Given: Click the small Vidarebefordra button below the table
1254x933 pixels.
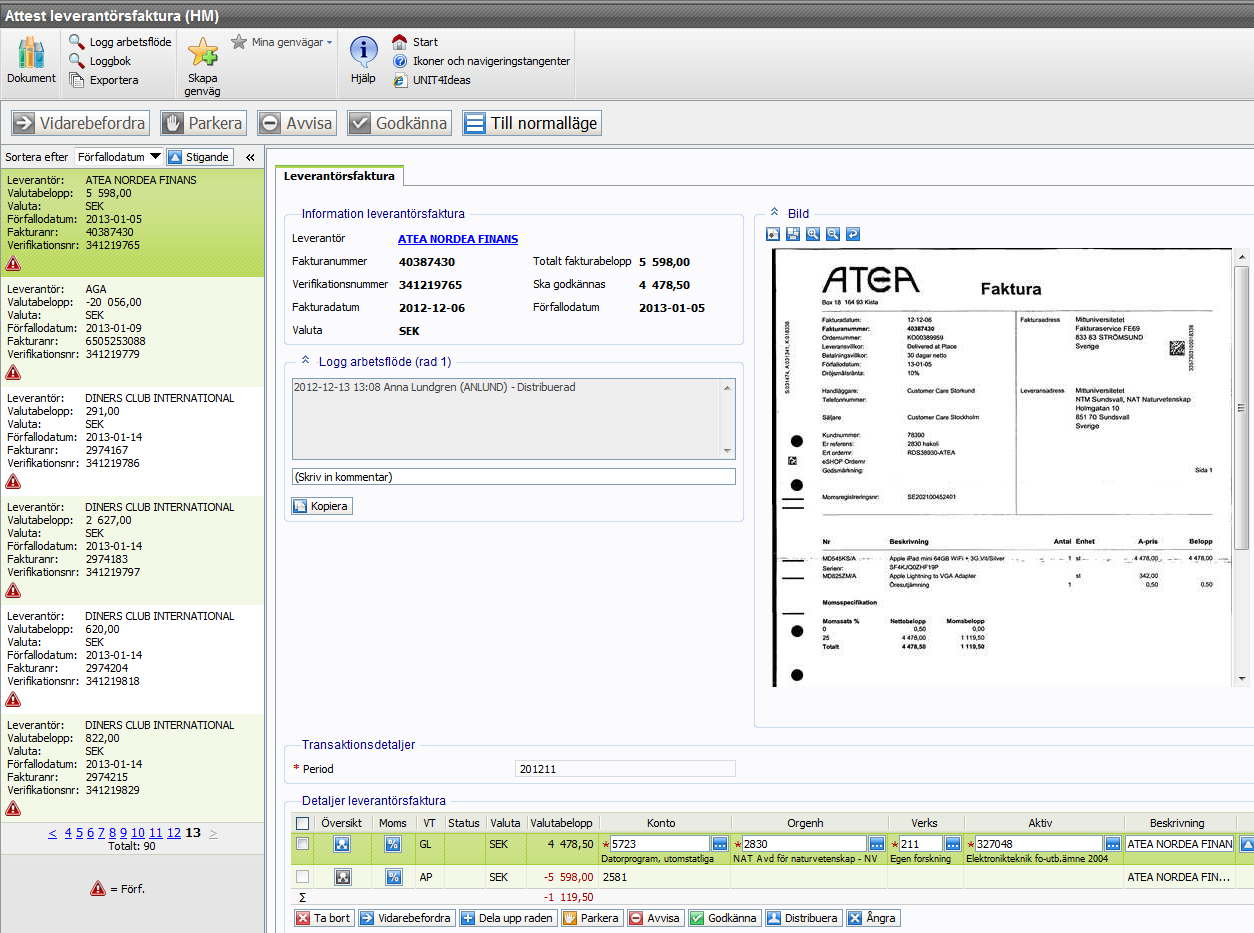Looking at the screenshot, I should (405, 918).
